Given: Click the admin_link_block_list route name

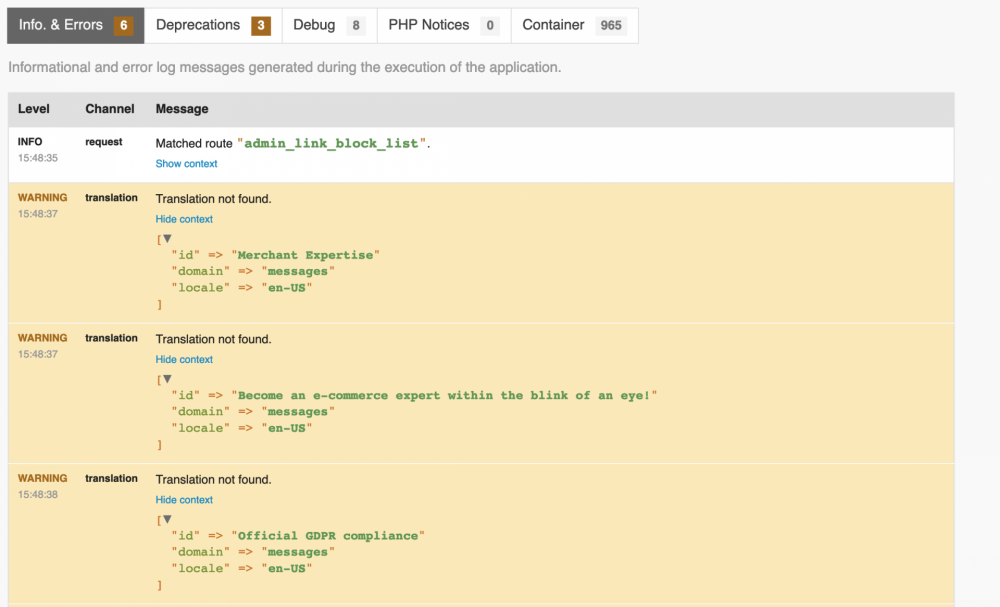Looking at the screenshot, I should coord(331,143).
